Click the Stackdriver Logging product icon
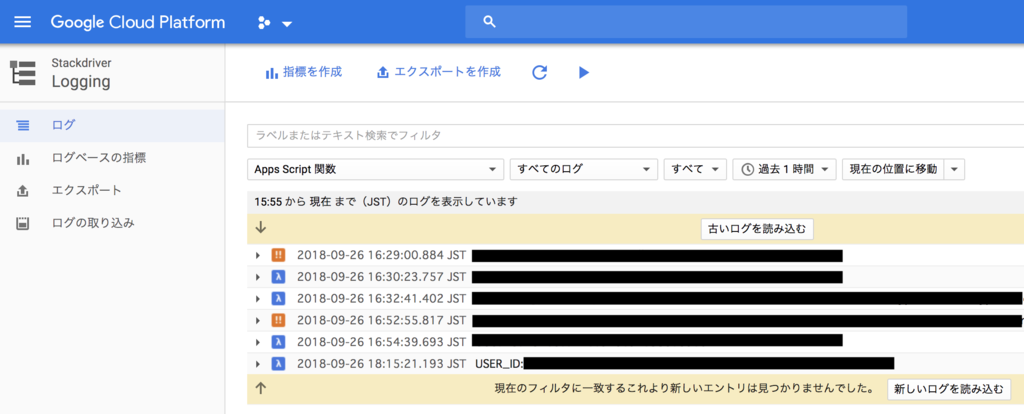 coord(25,73)
